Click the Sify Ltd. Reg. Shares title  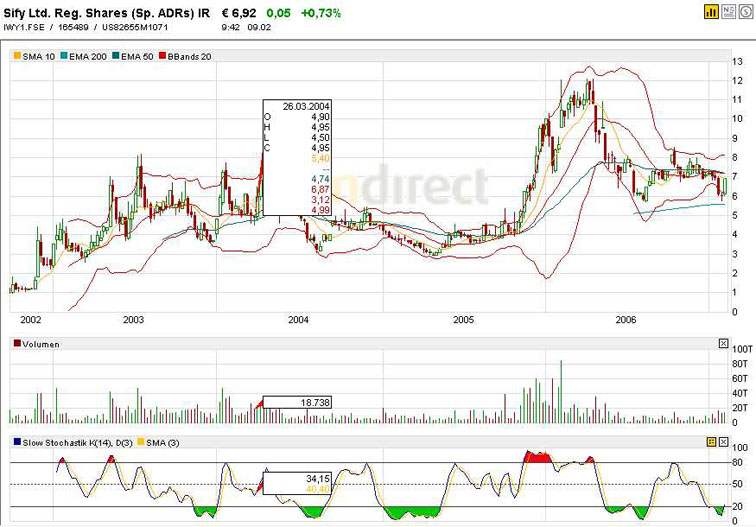pos(106,13)
